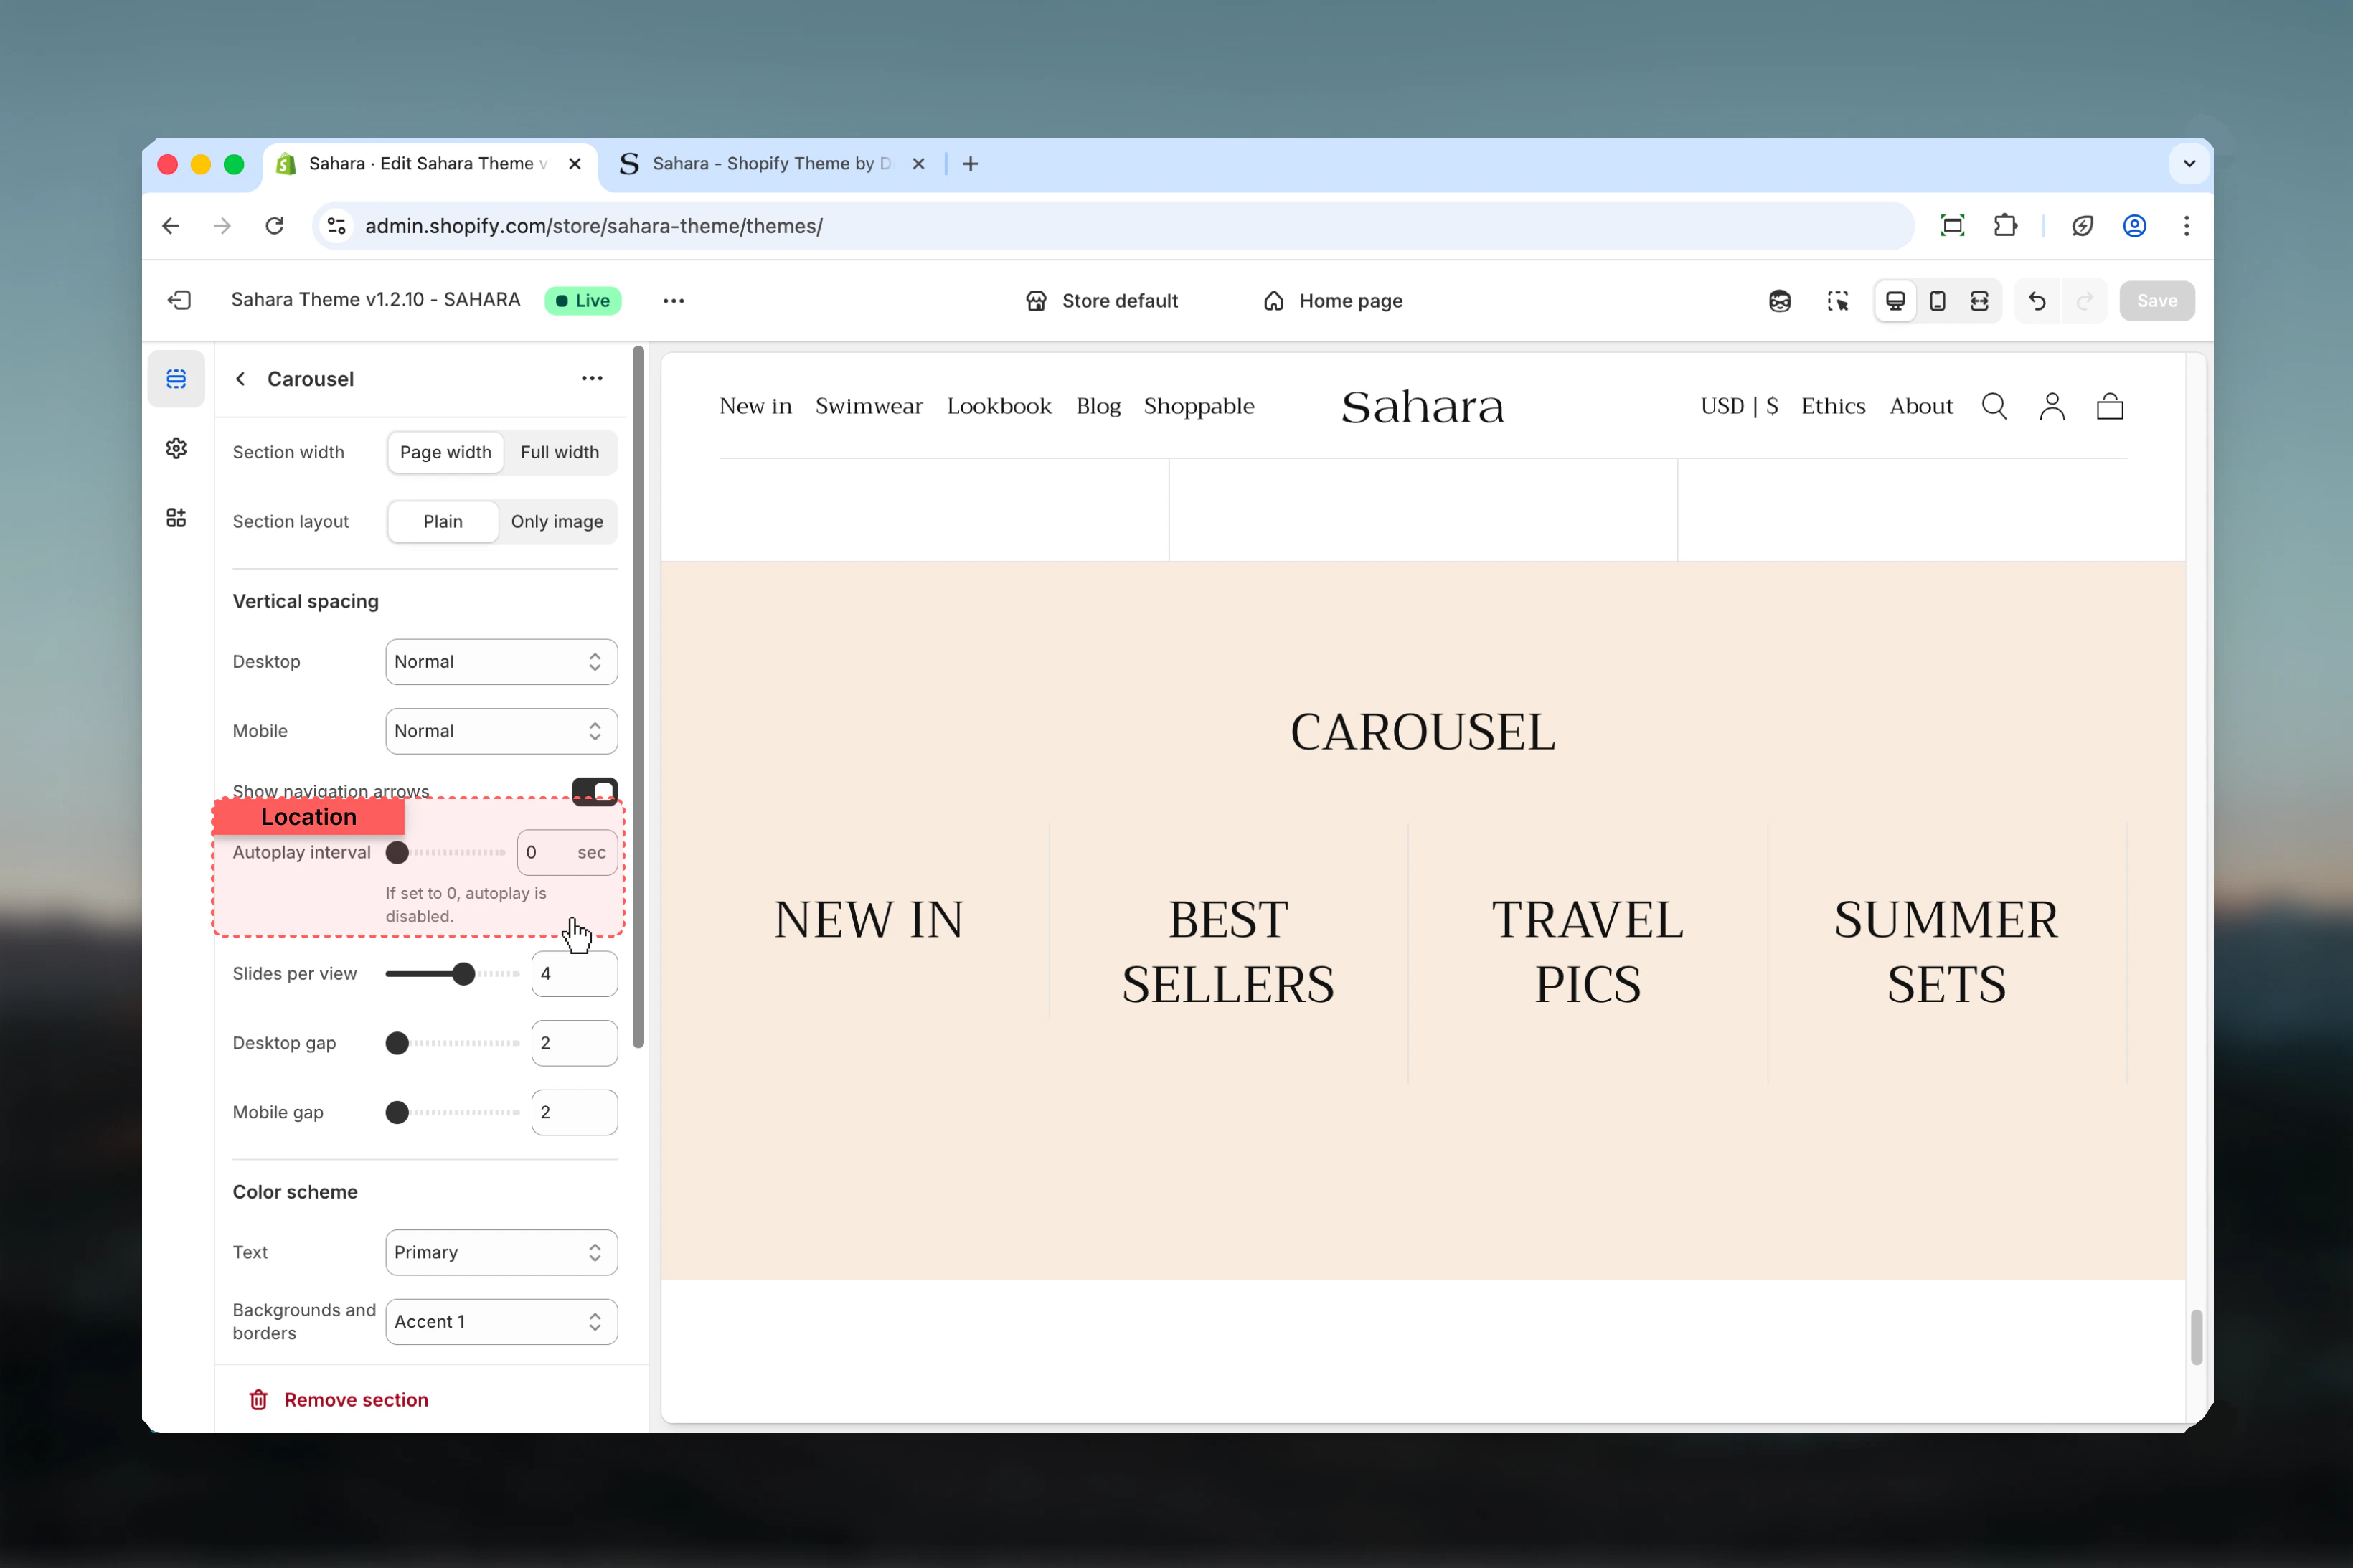
Task: Open a new browser tab
Action: click(x=970, y=164)
